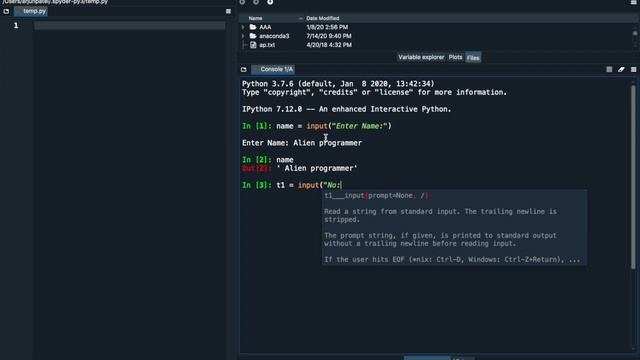
Task: Open the Files pane options menu icon
Action: (x=633, y=2)
